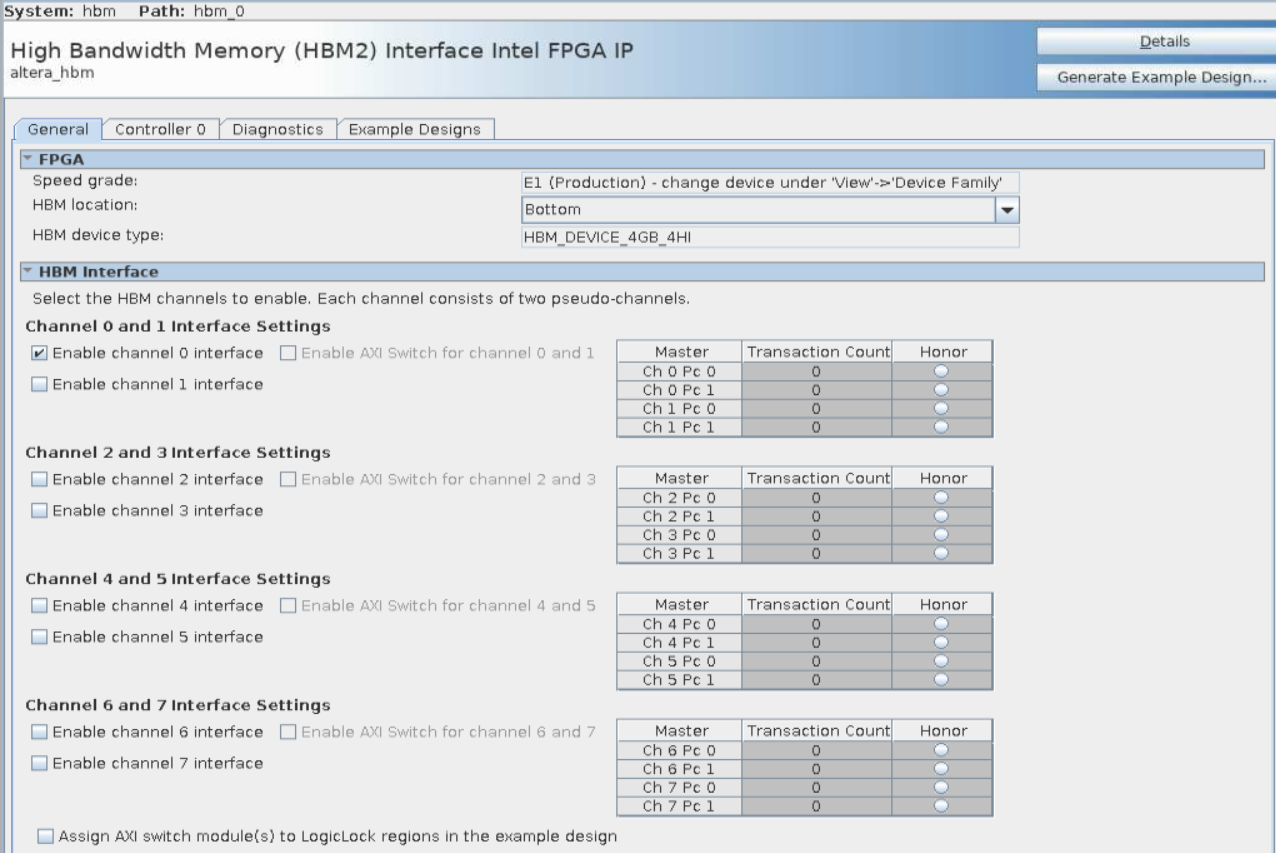Select Honor radio for Ch 1 Pc 0
This screenshot has width=1276, height=853.
pos(942,408)
